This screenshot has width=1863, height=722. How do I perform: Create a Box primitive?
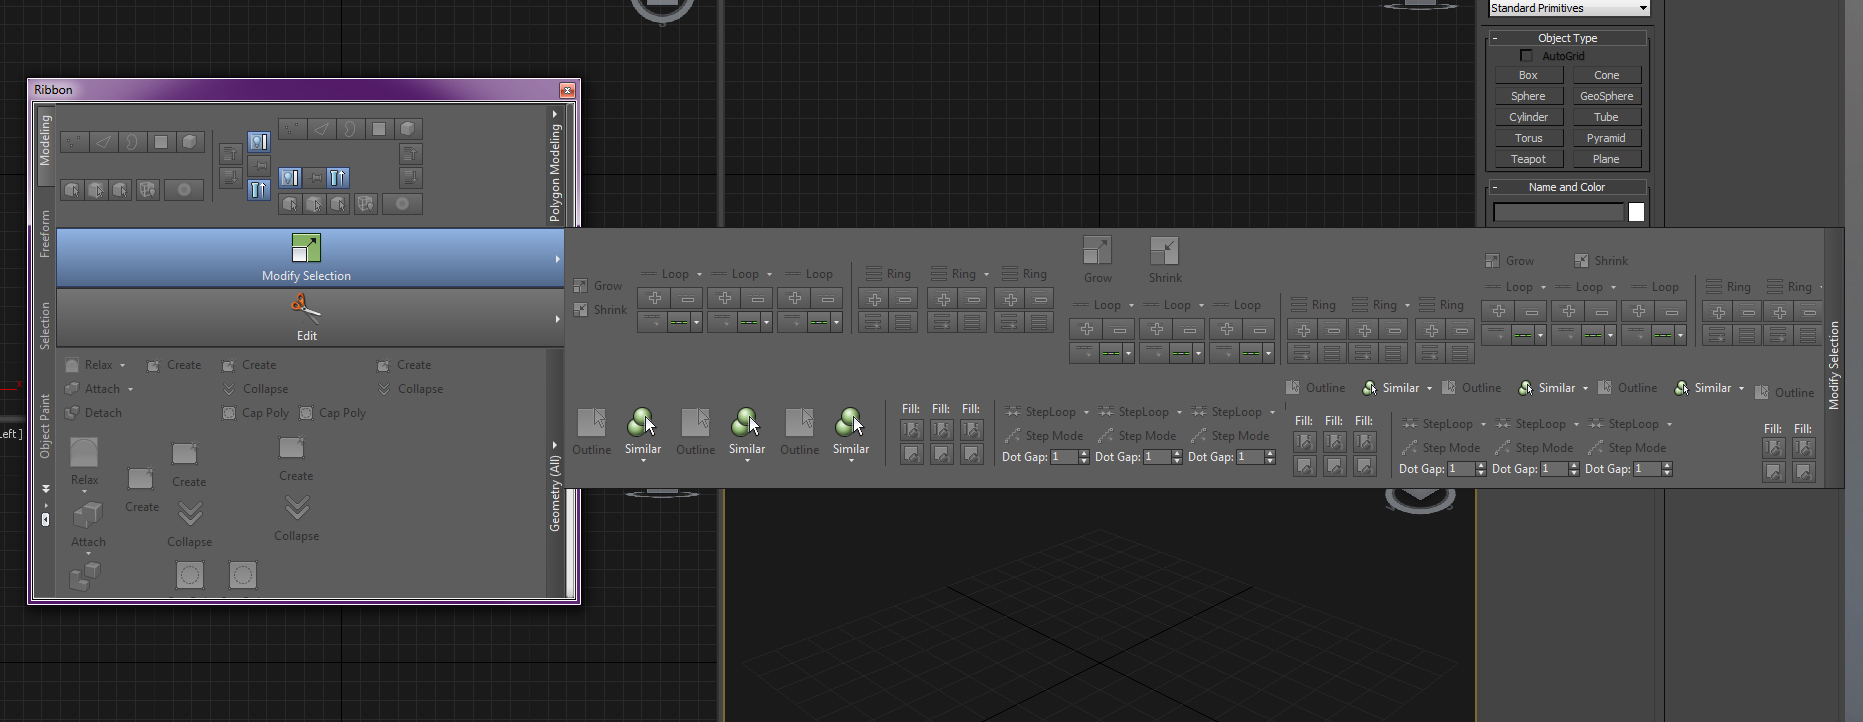pyautogui.click(x=1528, y=75)
